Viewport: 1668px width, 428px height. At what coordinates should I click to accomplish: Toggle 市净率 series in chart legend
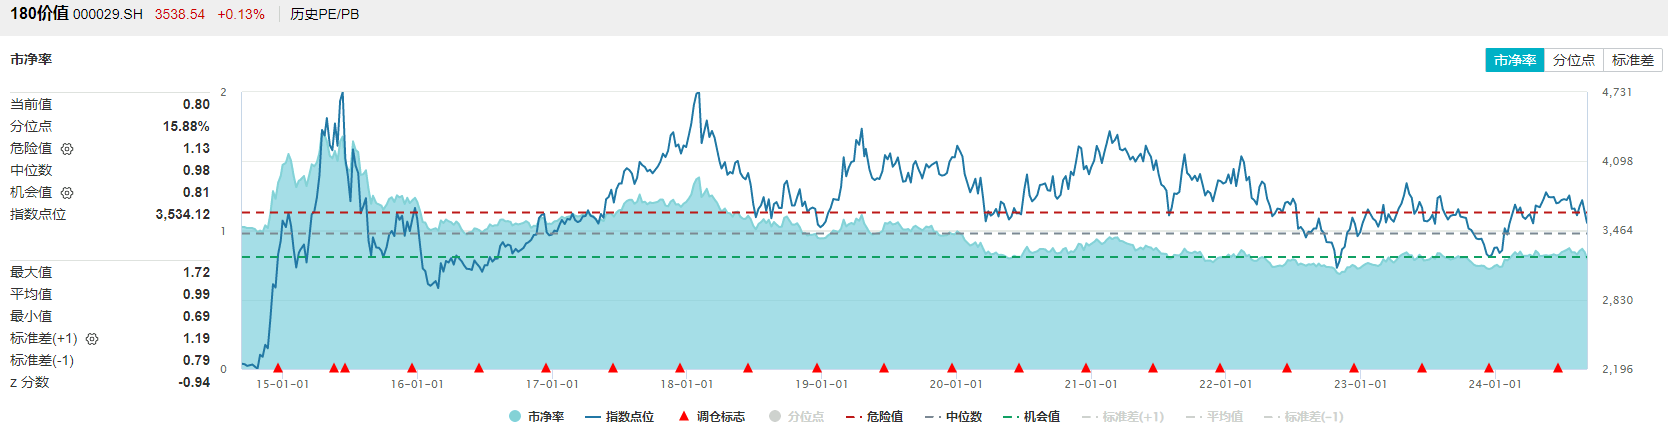(x=536, y=417)
